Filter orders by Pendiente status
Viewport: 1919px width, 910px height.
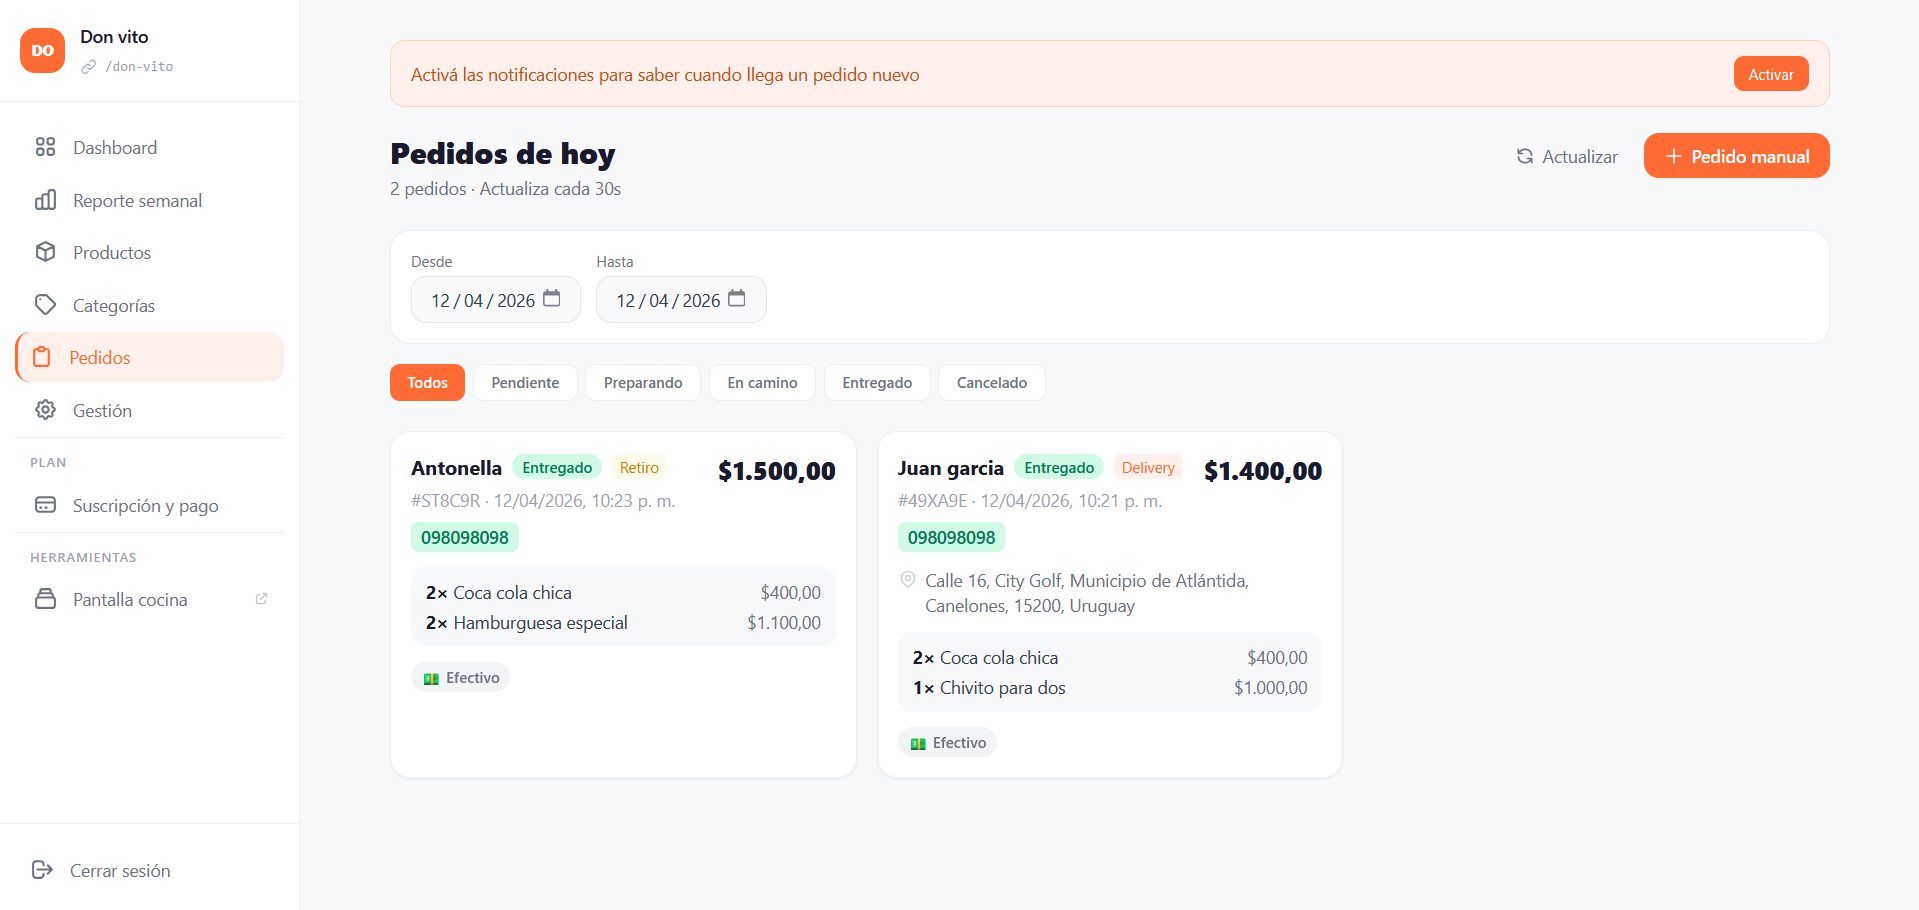525,383
